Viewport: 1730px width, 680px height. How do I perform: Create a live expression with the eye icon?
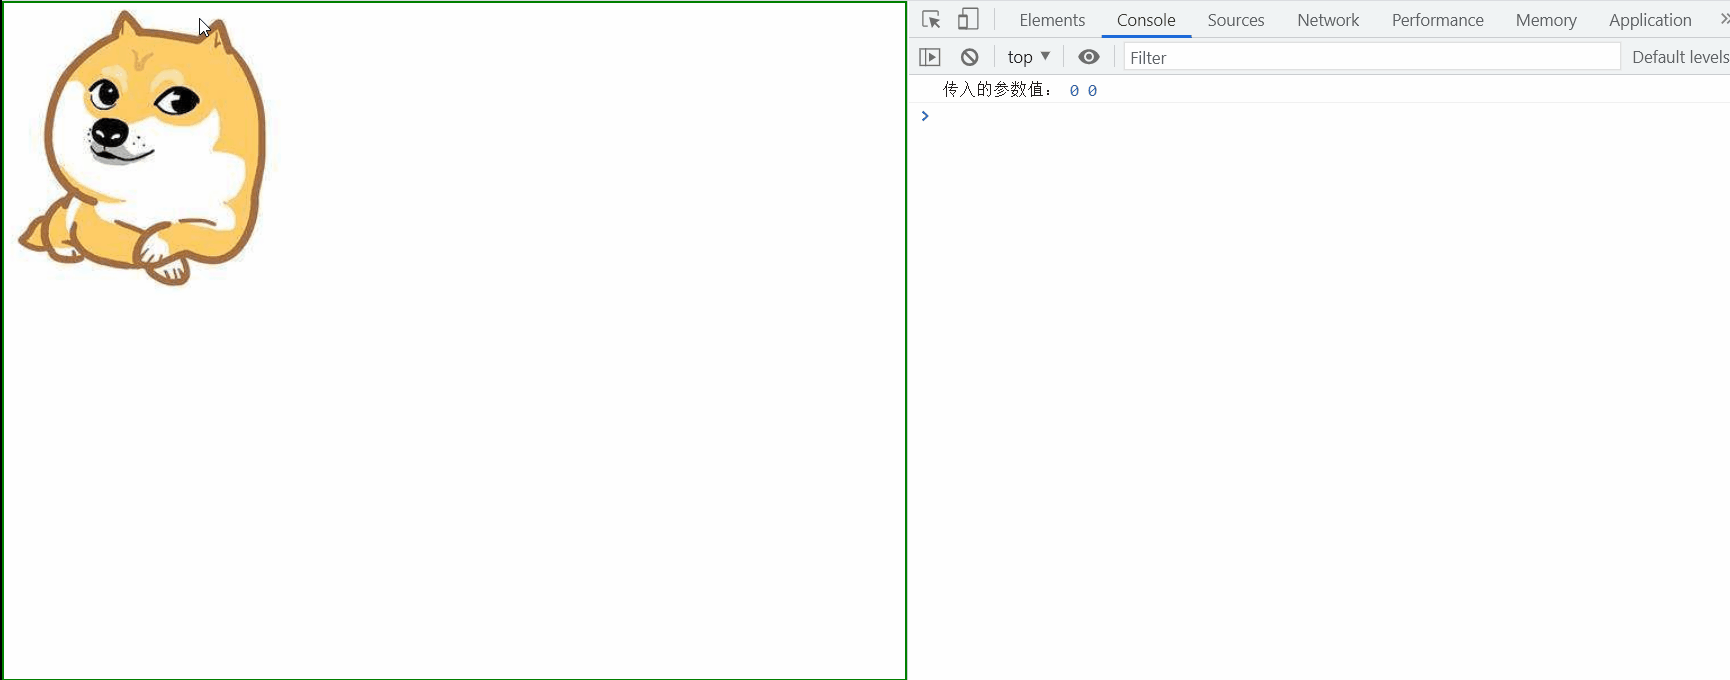point(1089,57)
